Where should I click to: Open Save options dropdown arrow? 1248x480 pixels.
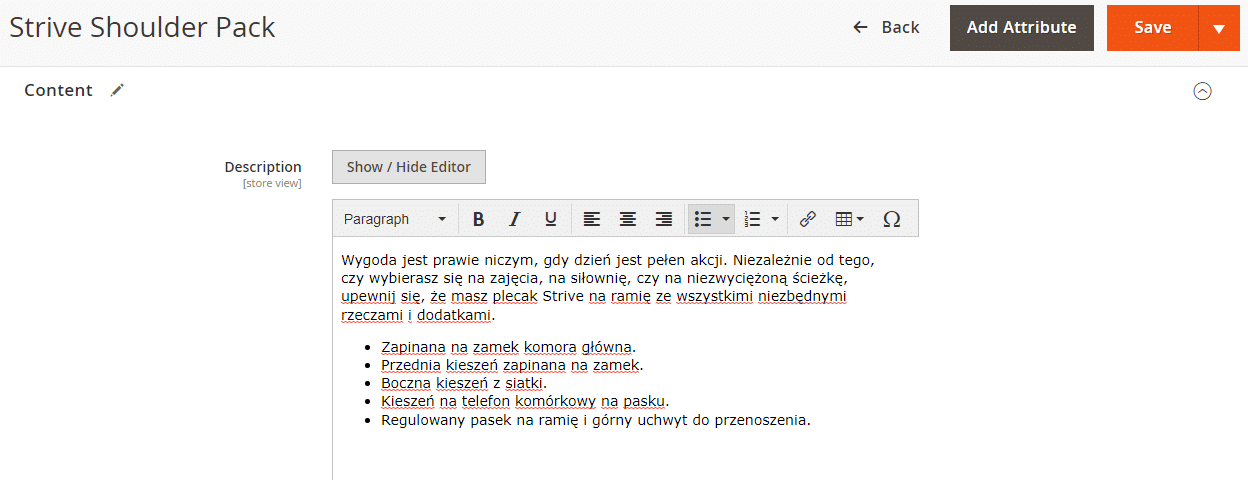(1218, 28)
